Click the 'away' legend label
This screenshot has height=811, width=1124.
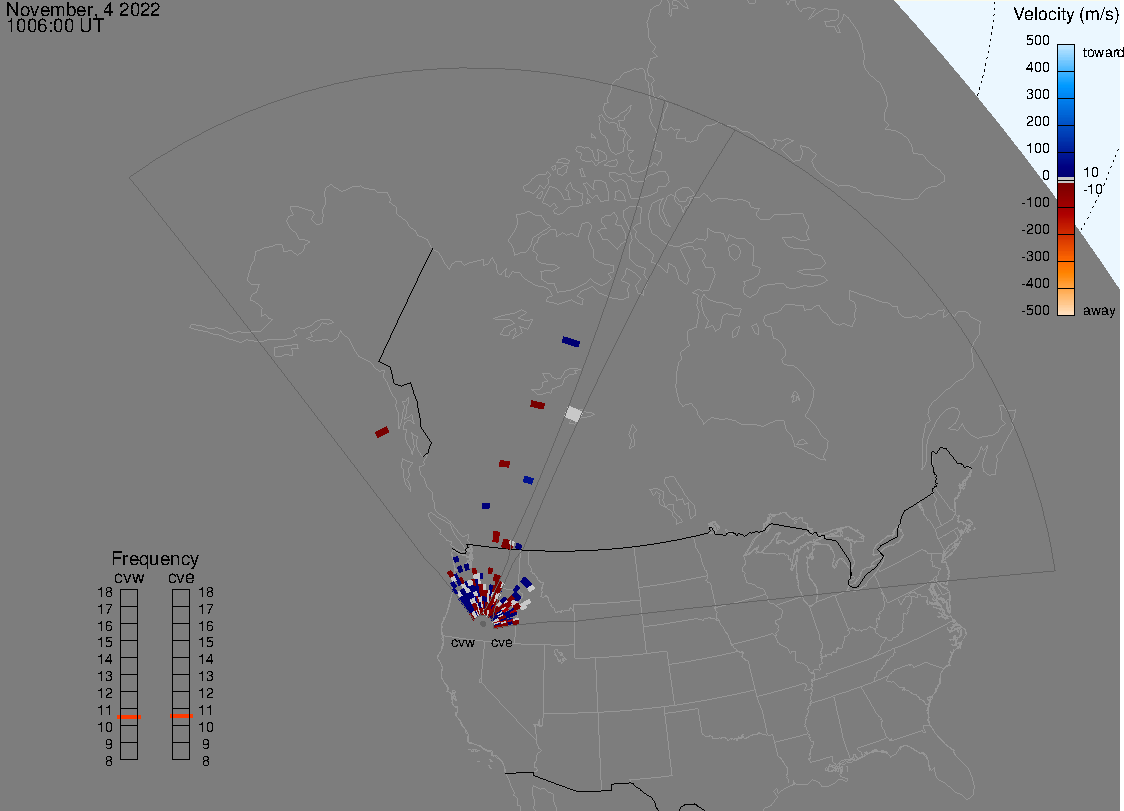1099,310
